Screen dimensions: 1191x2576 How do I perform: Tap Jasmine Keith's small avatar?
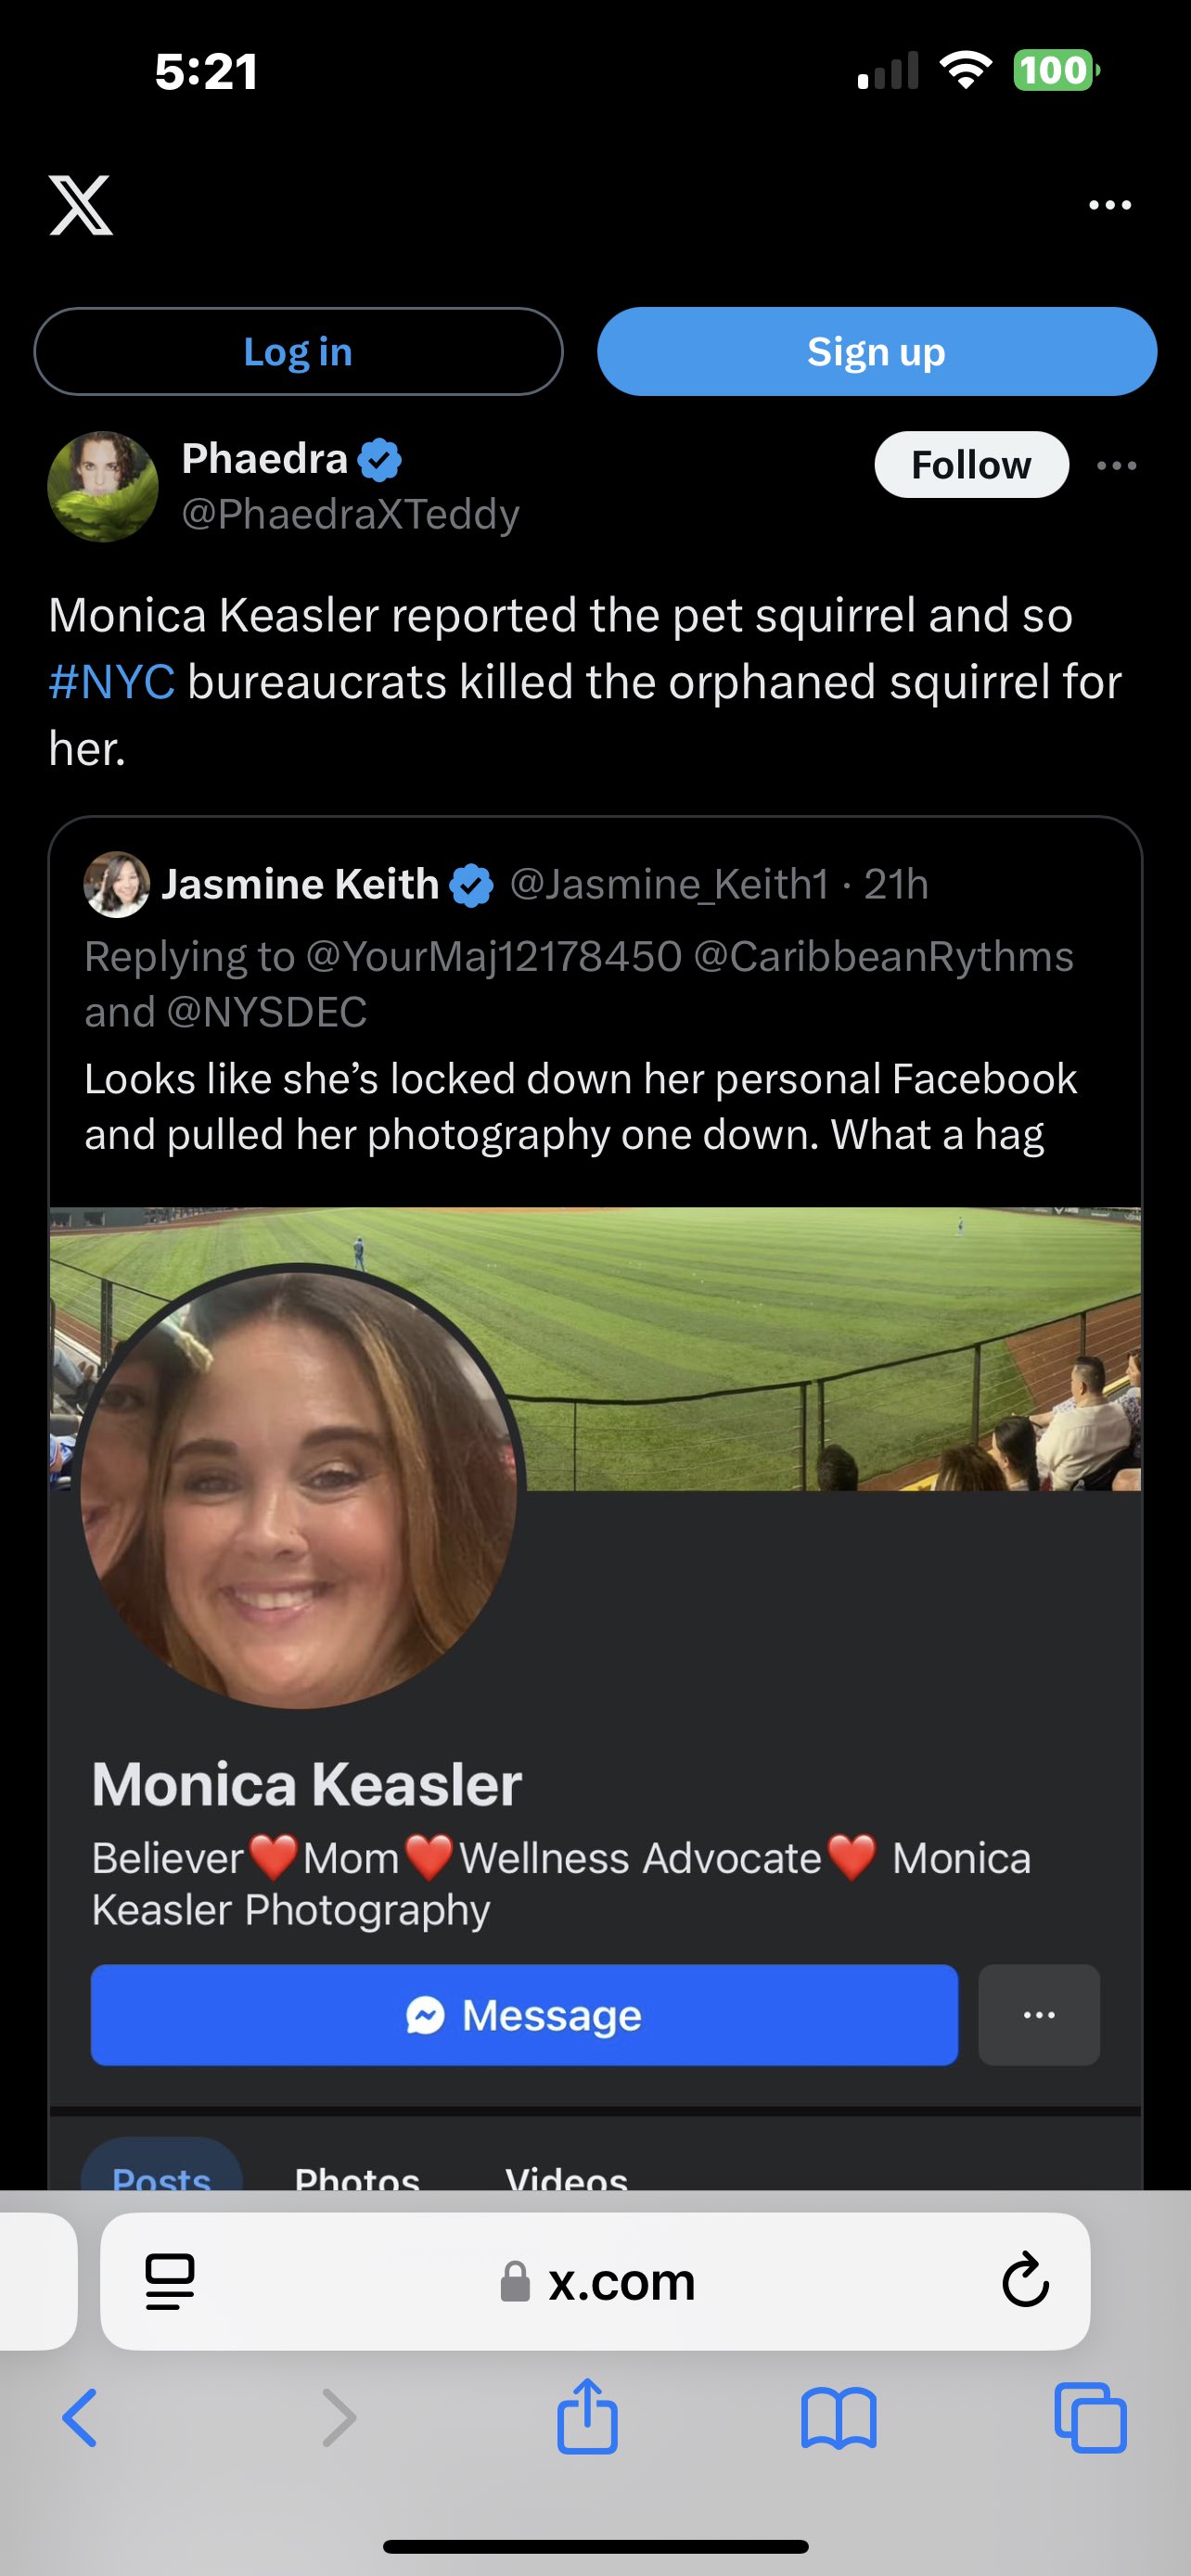pos(117,884)
